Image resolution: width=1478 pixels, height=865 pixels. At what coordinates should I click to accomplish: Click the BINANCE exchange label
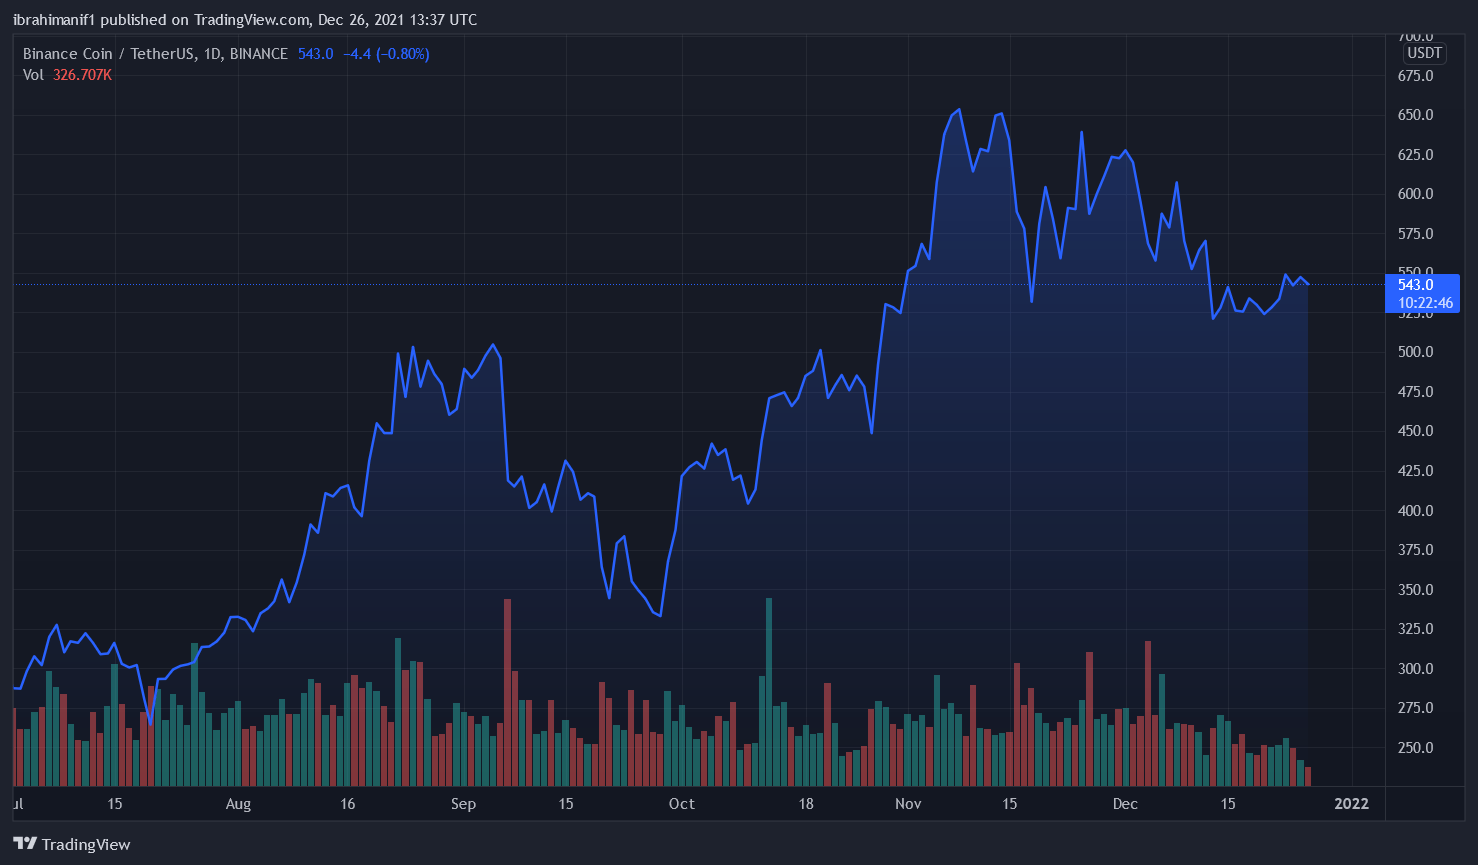259,54
